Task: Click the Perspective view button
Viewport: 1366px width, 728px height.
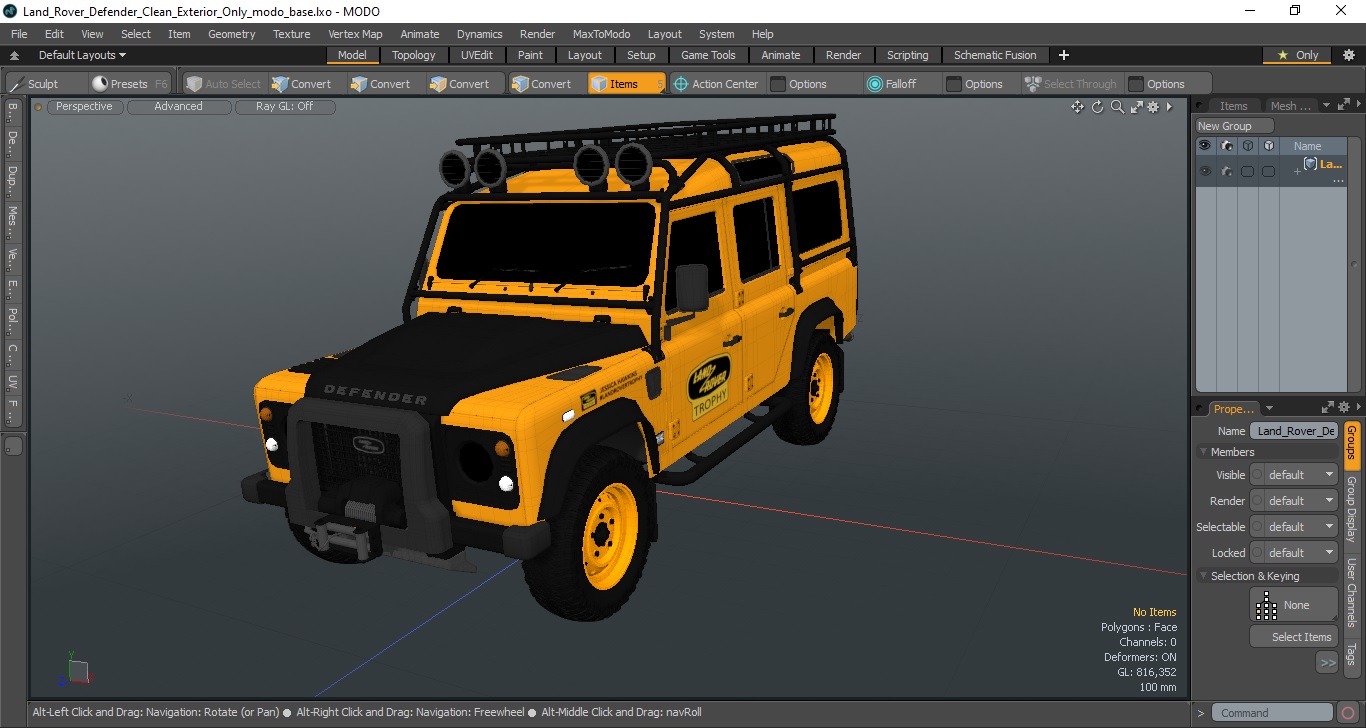Action: coord(84,107)
